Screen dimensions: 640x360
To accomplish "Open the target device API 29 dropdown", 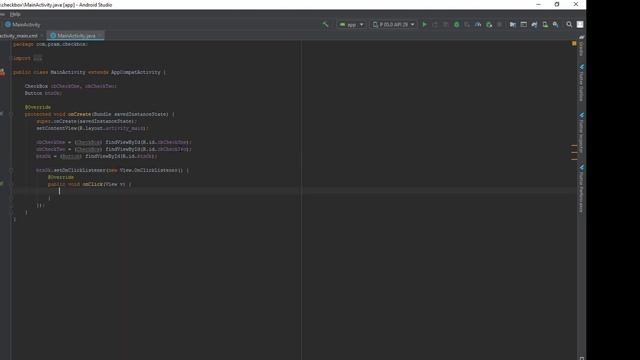I will [x=393, y=24].
